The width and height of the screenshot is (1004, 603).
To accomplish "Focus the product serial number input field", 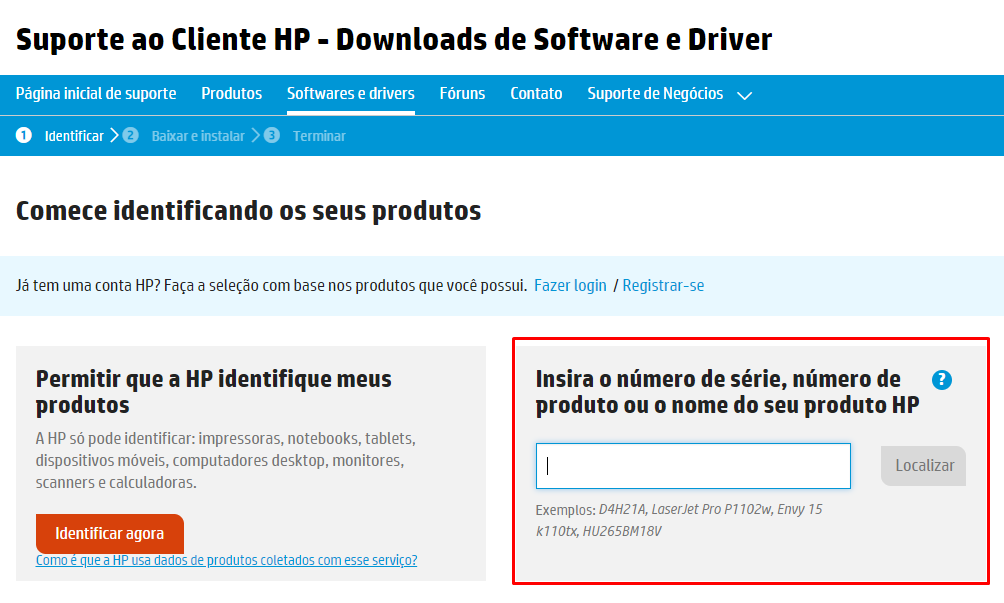I will pos(693,466).
